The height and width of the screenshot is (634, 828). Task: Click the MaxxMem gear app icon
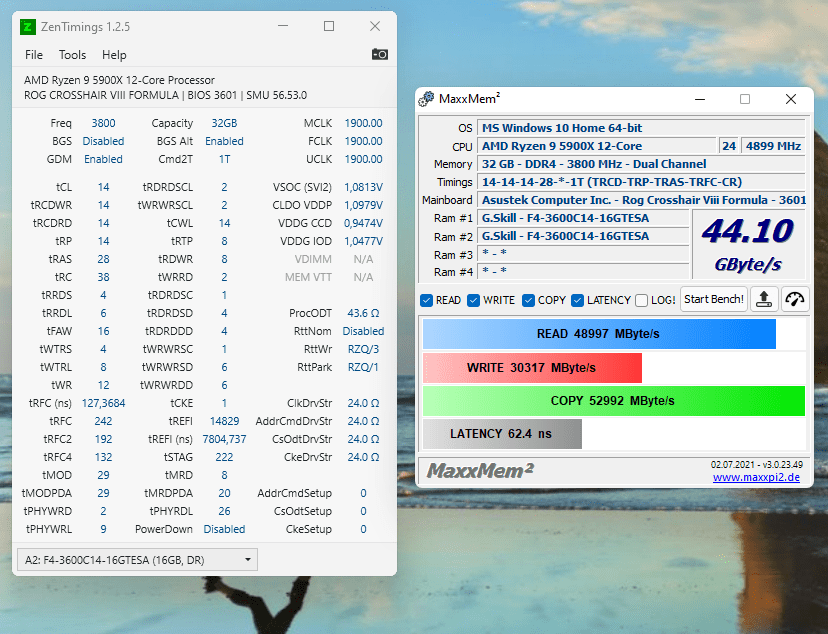click(x=426, y=99)
